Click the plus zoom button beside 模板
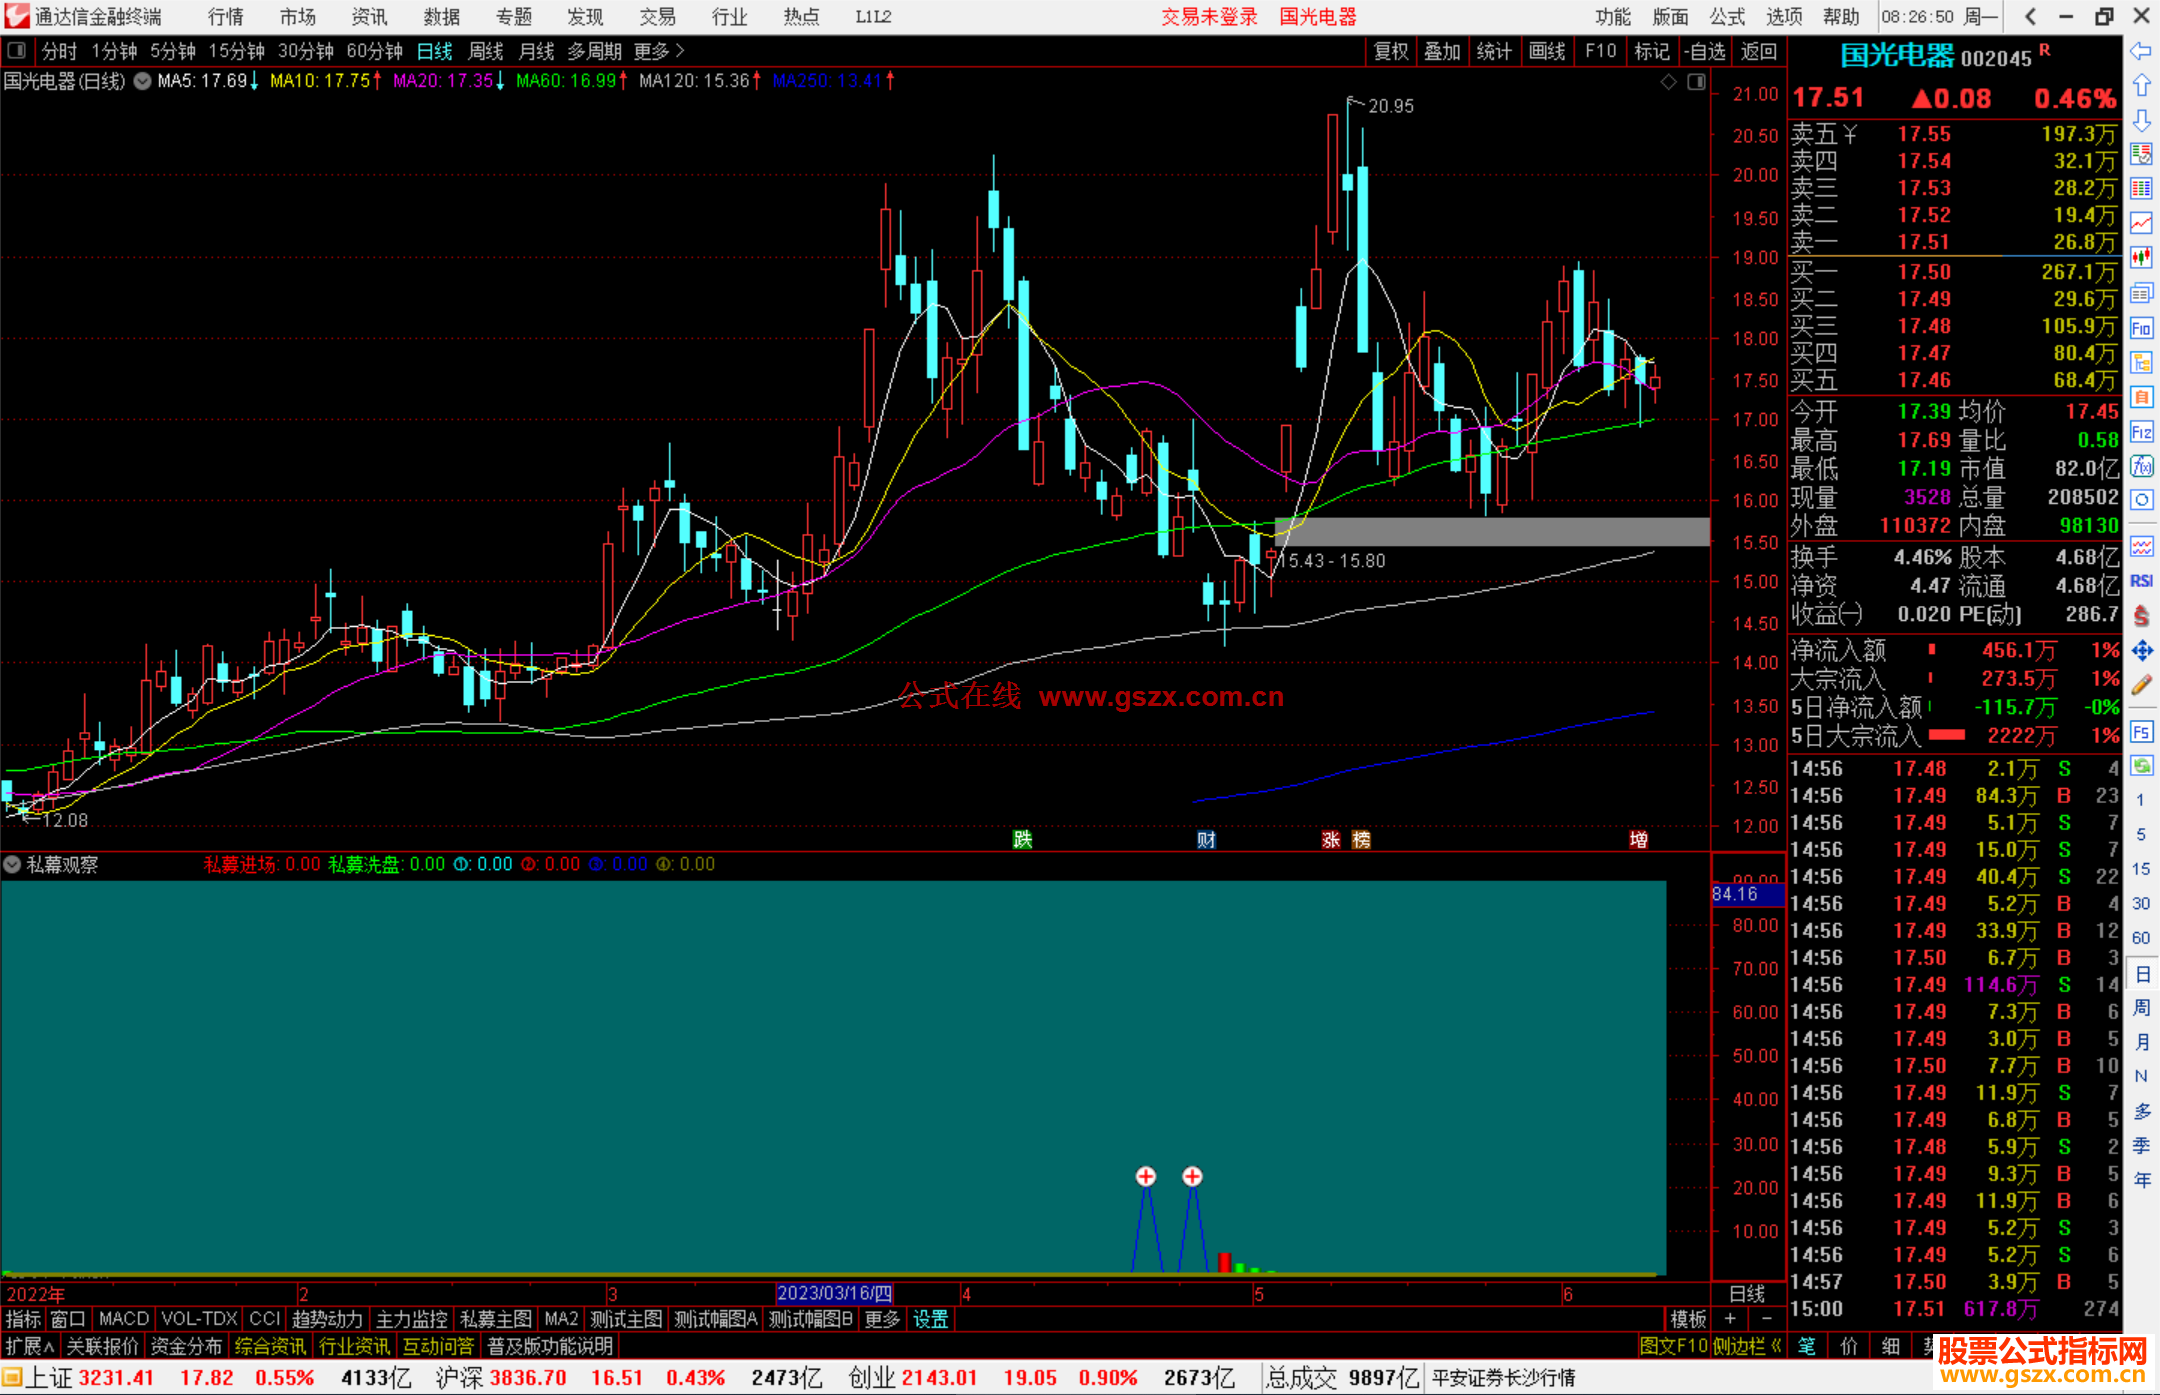The image size is (2160, 1395). pos(1730,1319)
